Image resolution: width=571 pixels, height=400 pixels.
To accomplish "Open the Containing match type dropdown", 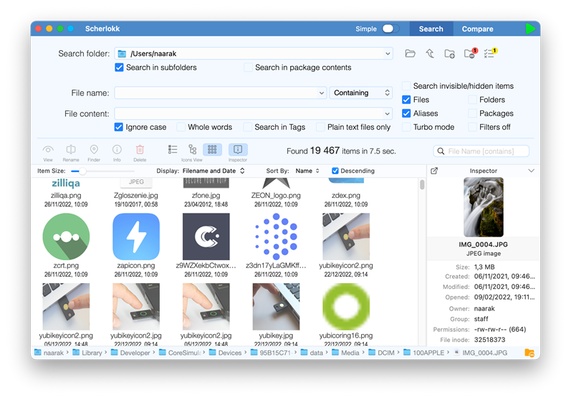I will (x=361, y=93).
